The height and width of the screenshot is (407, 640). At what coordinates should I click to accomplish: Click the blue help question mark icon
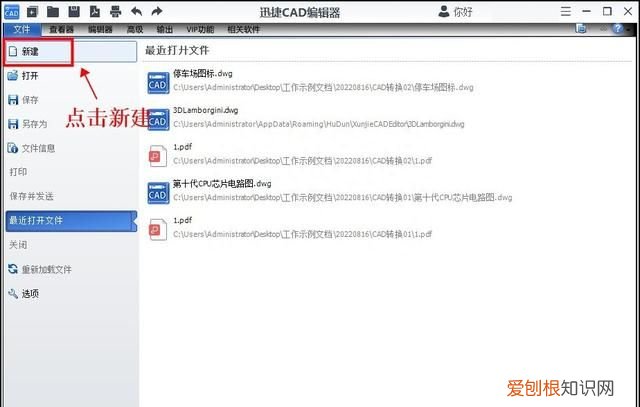point(618,29)
